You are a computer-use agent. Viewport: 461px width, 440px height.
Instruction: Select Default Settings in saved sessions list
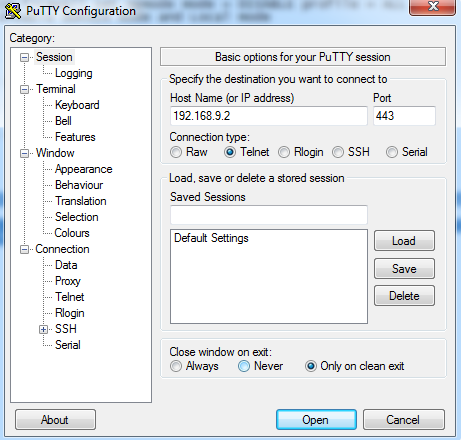coord(211,238)
